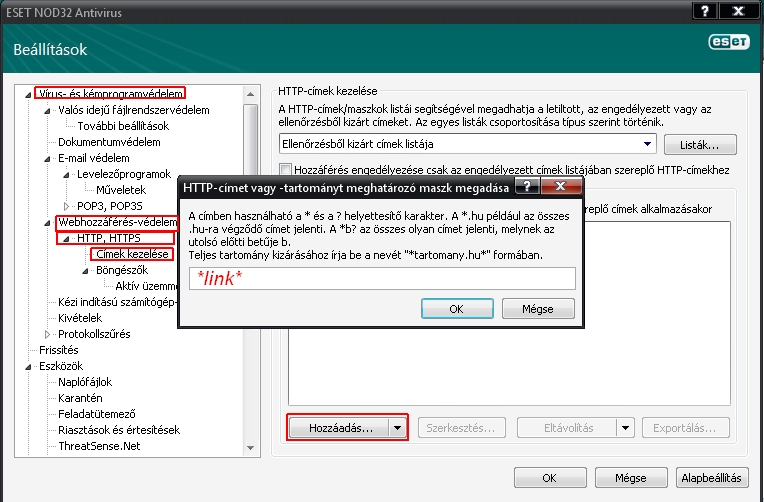Select ThreatSense.Net tree item
Viewport: 764px width, 502px height.
coord(99,446)
